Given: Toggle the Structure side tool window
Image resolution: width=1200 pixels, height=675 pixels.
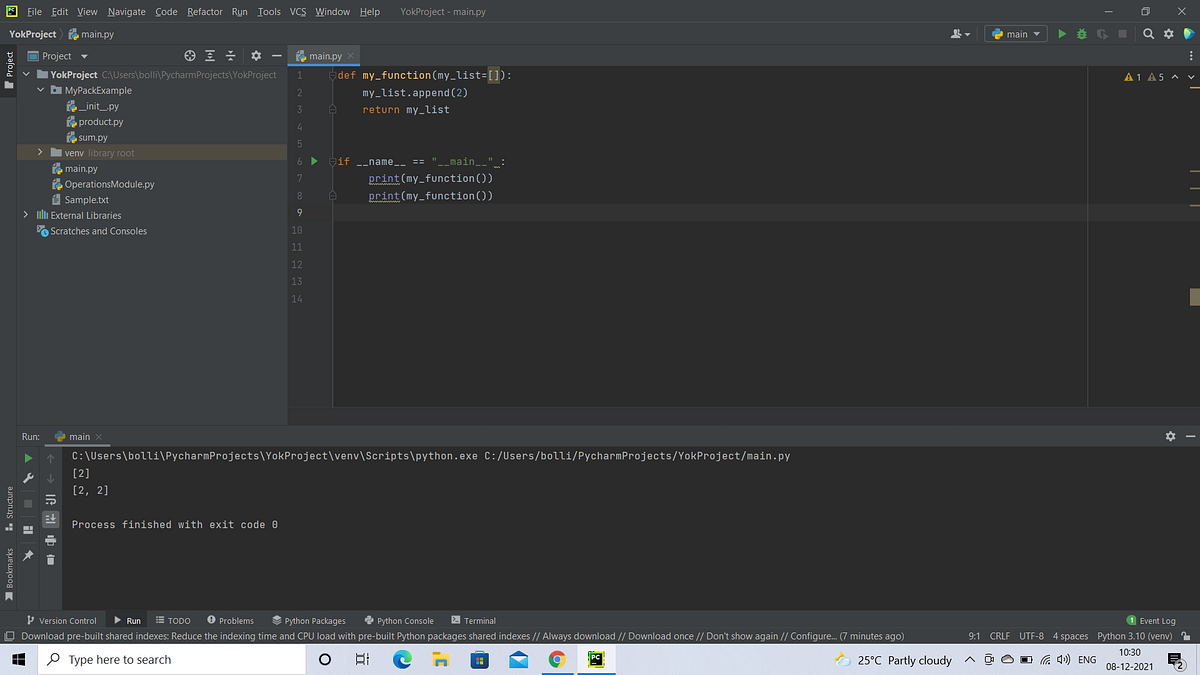Looking at the screenshot, I should coord(9,510).
